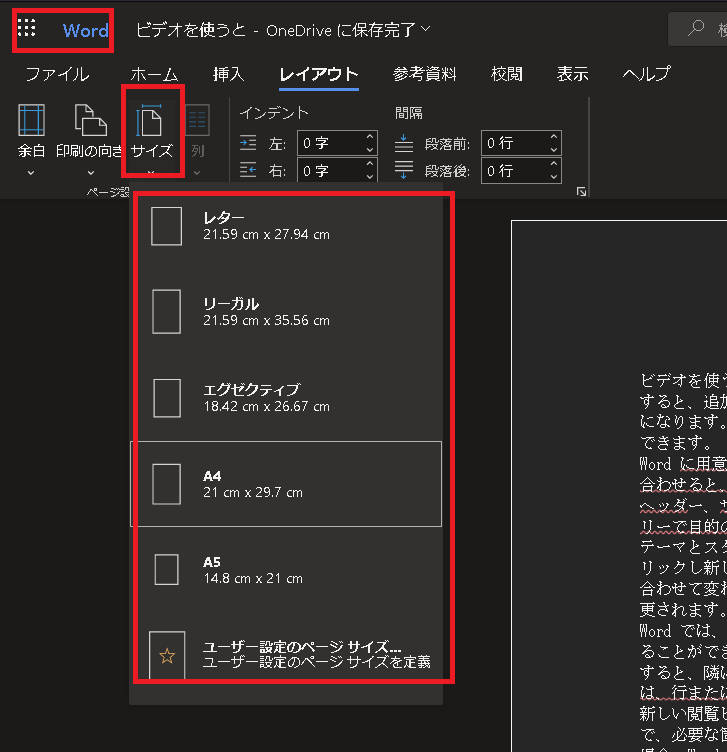The height and width of the screenshot is (752, 727).
Task: Click the search magnifier icon
Action: (x=696, y=28)
